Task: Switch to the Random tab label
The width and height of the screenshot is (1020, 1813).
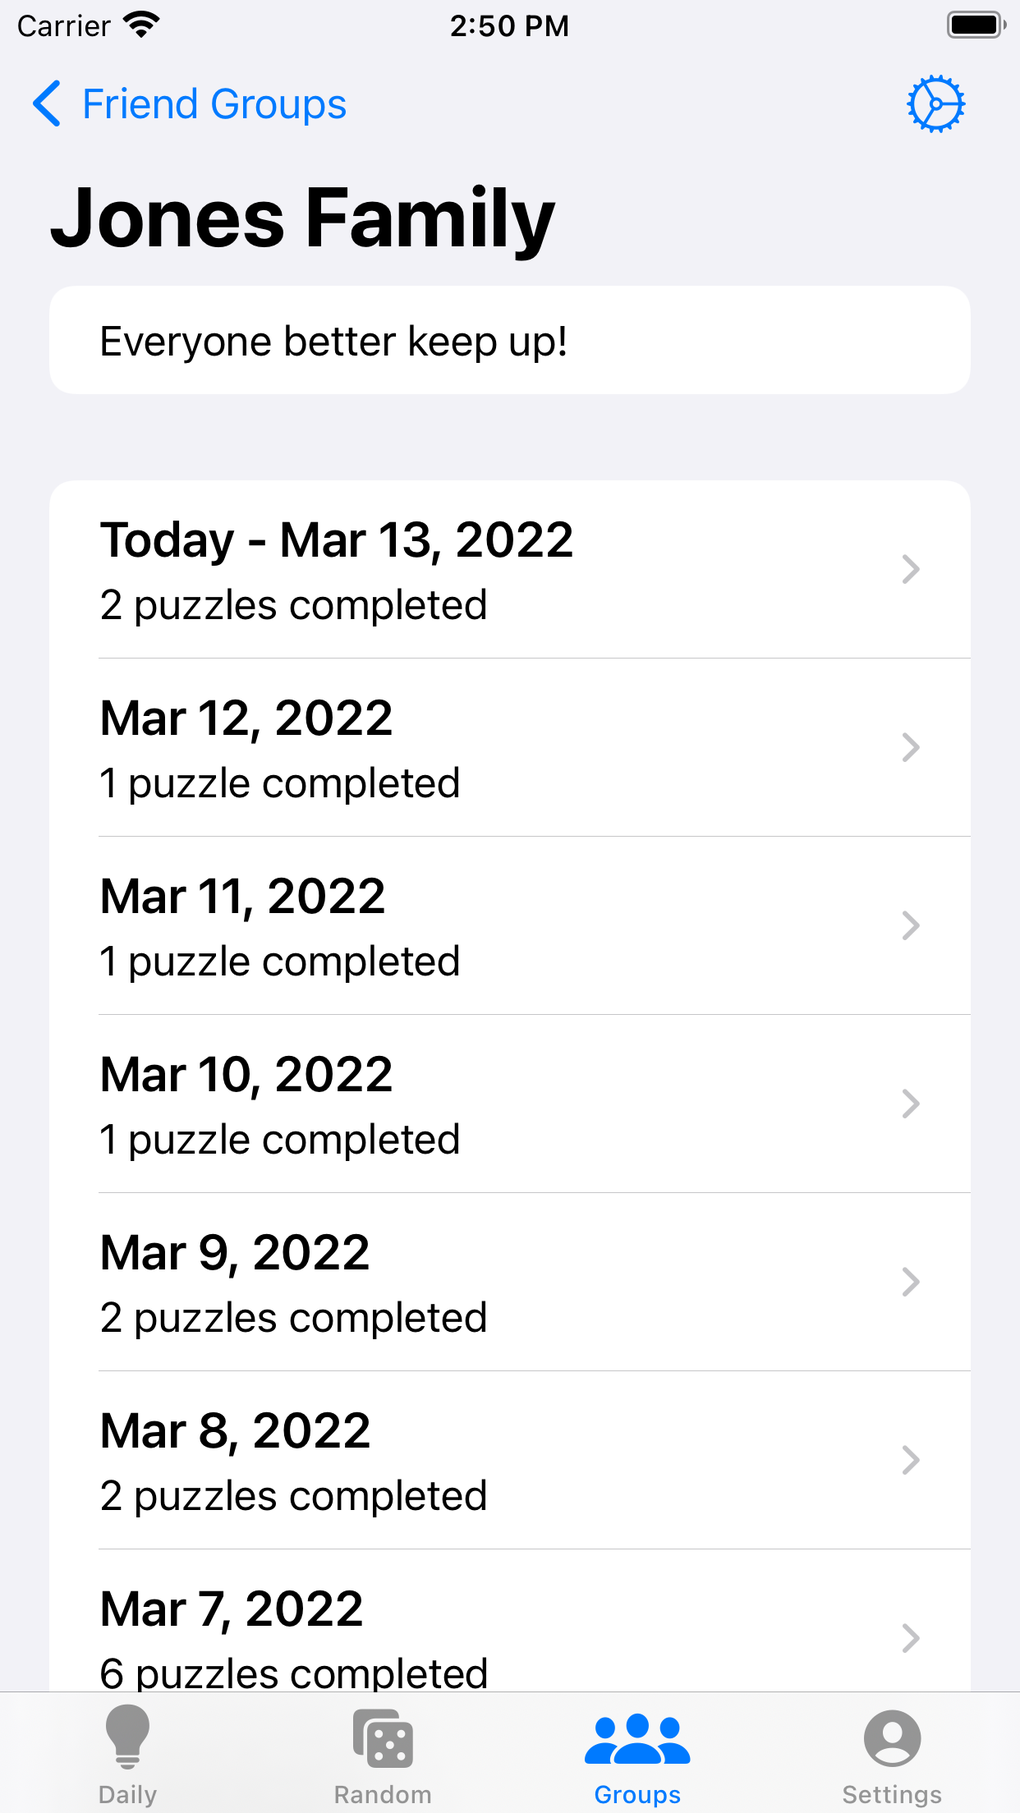Action: tap(383, 1794)
